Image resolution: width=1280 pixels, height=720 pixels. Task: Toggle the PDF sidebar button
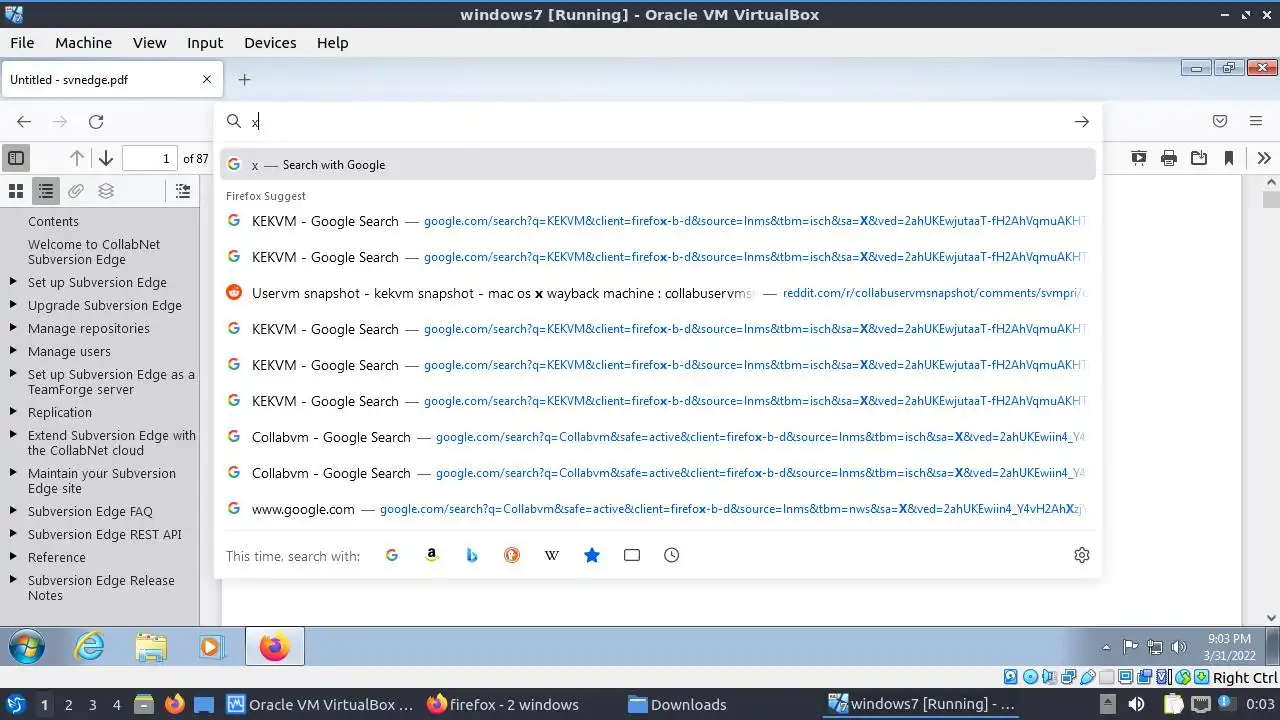(x=16, y=158)
